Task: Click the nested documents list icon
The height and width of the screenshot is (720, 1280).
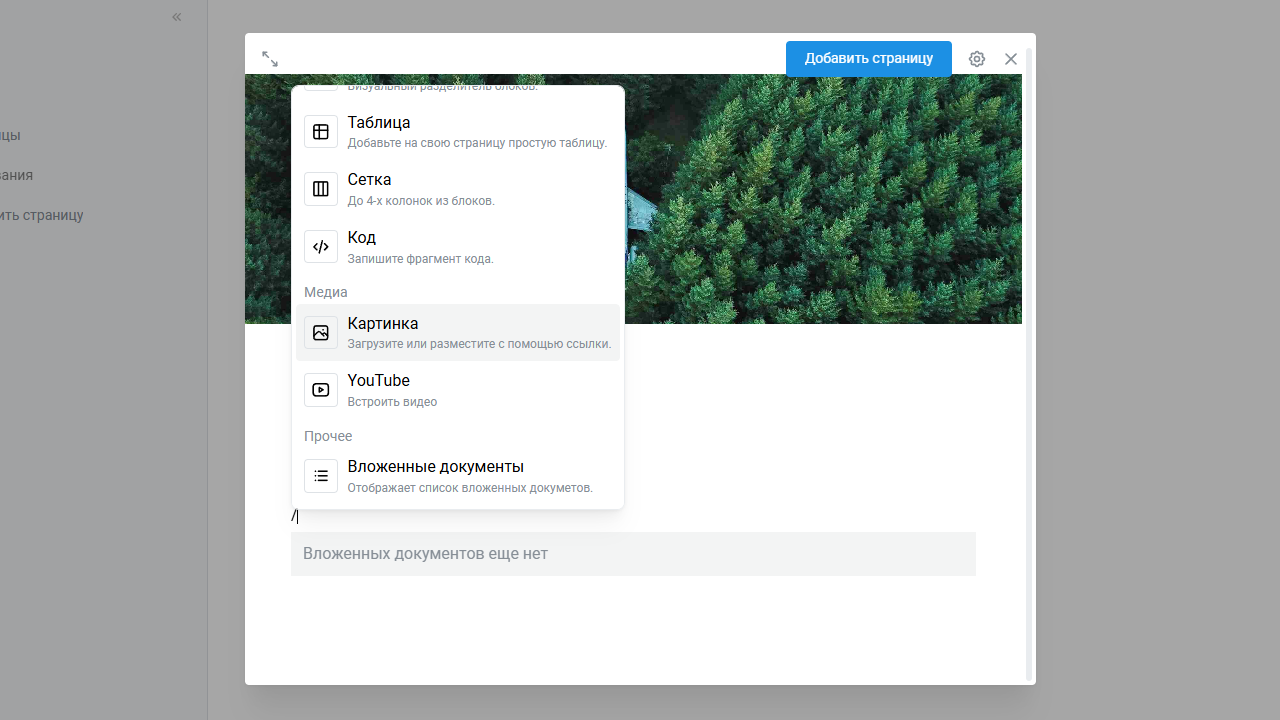Action: click(321, 476)
